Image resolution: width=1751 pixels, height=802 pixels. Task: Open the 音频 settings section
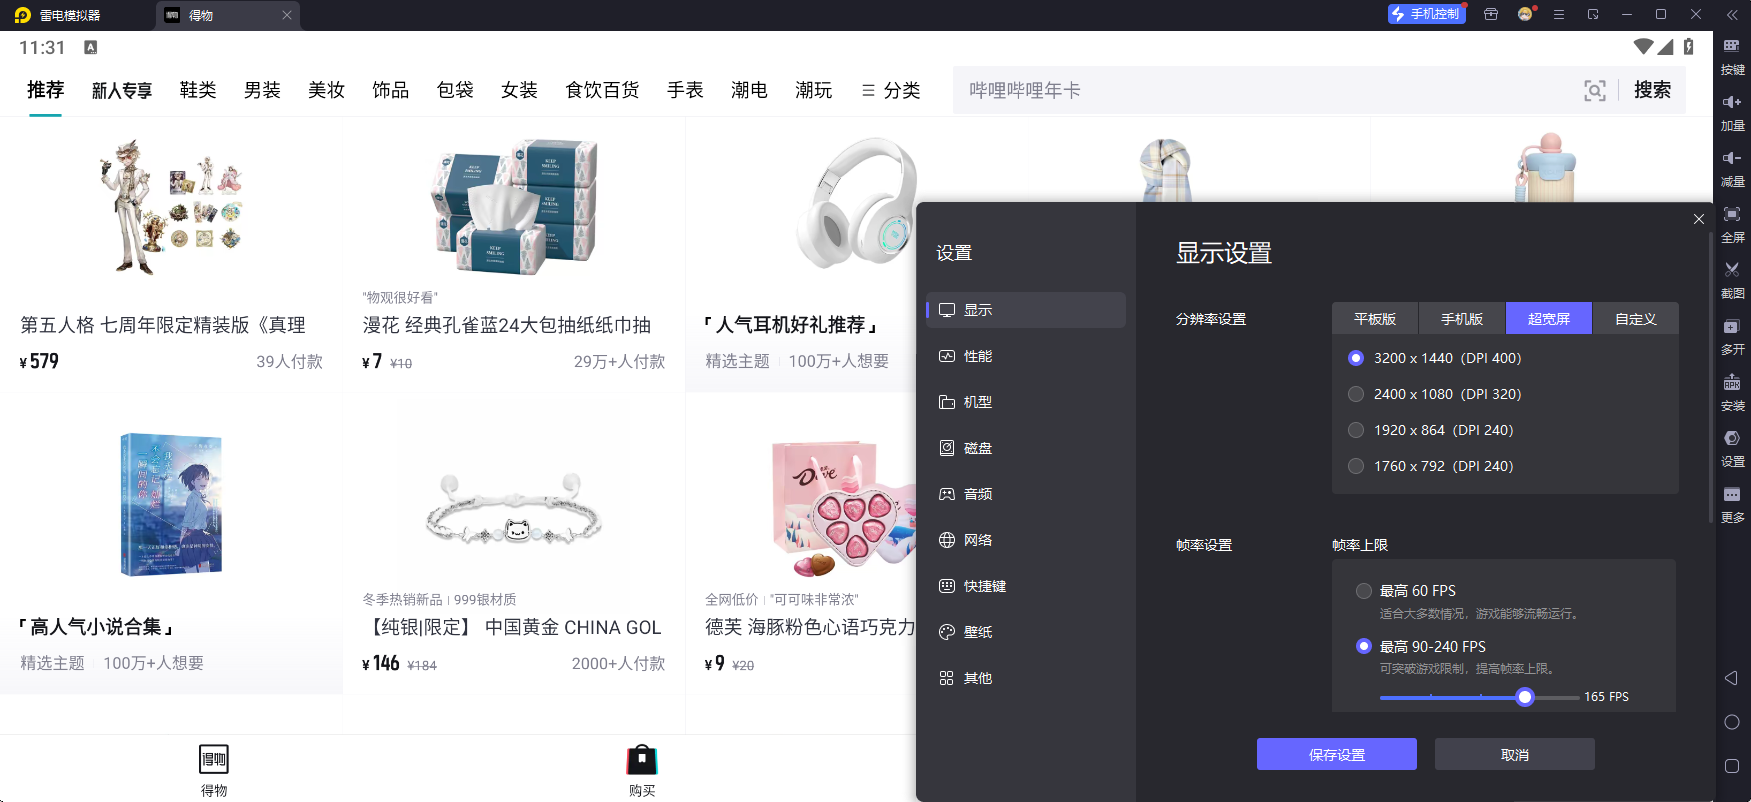tap(1026, 494)
